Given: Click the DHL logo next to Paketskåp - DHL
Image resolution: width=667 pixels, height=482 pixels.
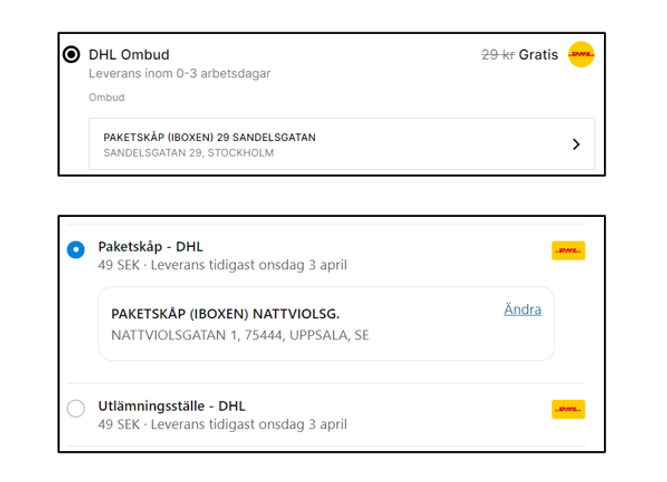Looking at the screenshot, I should pos(568,251).
